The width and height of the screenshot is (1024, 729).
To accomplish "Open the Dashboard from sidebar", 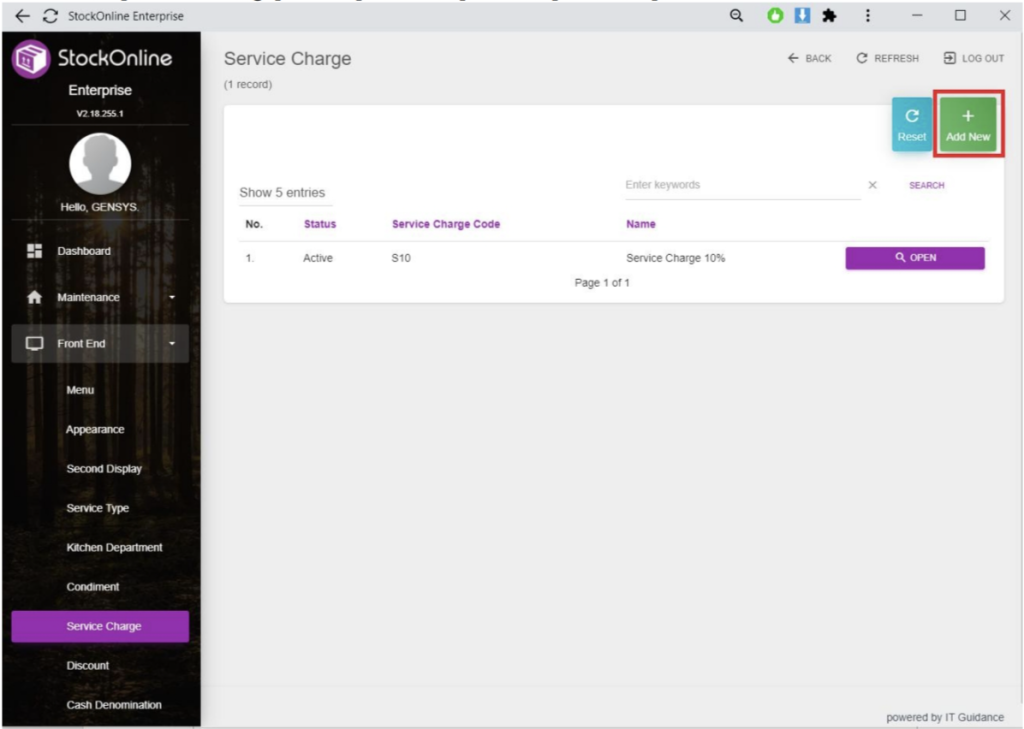I will [84, 251].
